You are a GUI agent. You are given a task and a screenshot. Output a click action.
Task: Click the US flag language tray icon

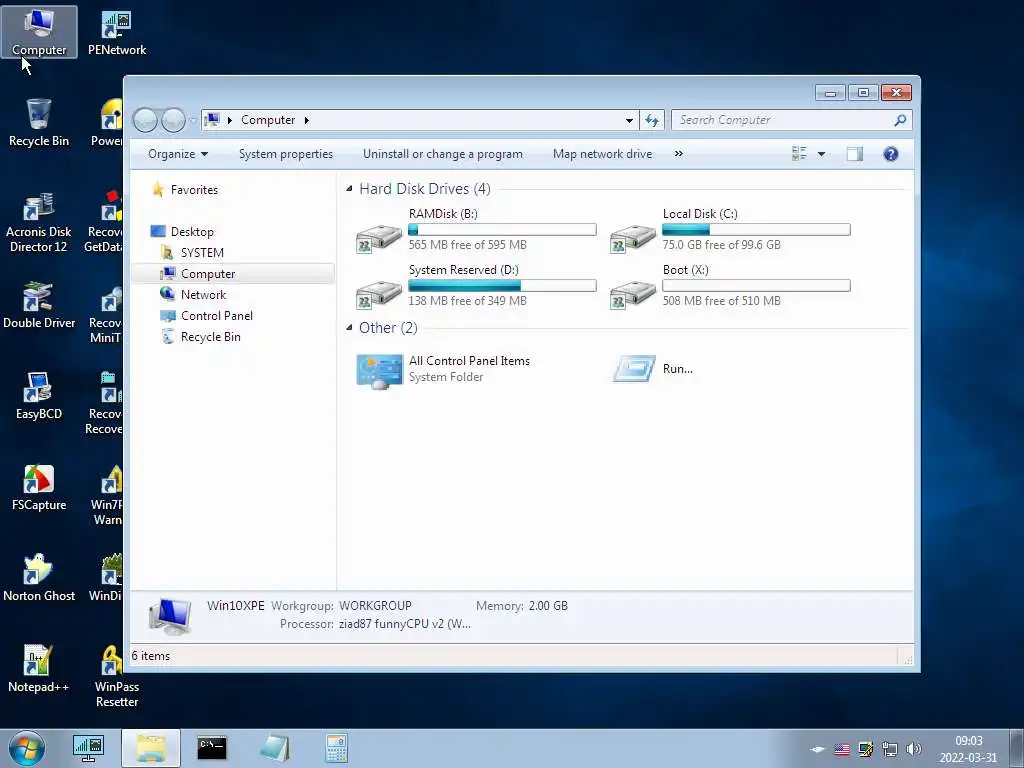(x=842, y=749)
